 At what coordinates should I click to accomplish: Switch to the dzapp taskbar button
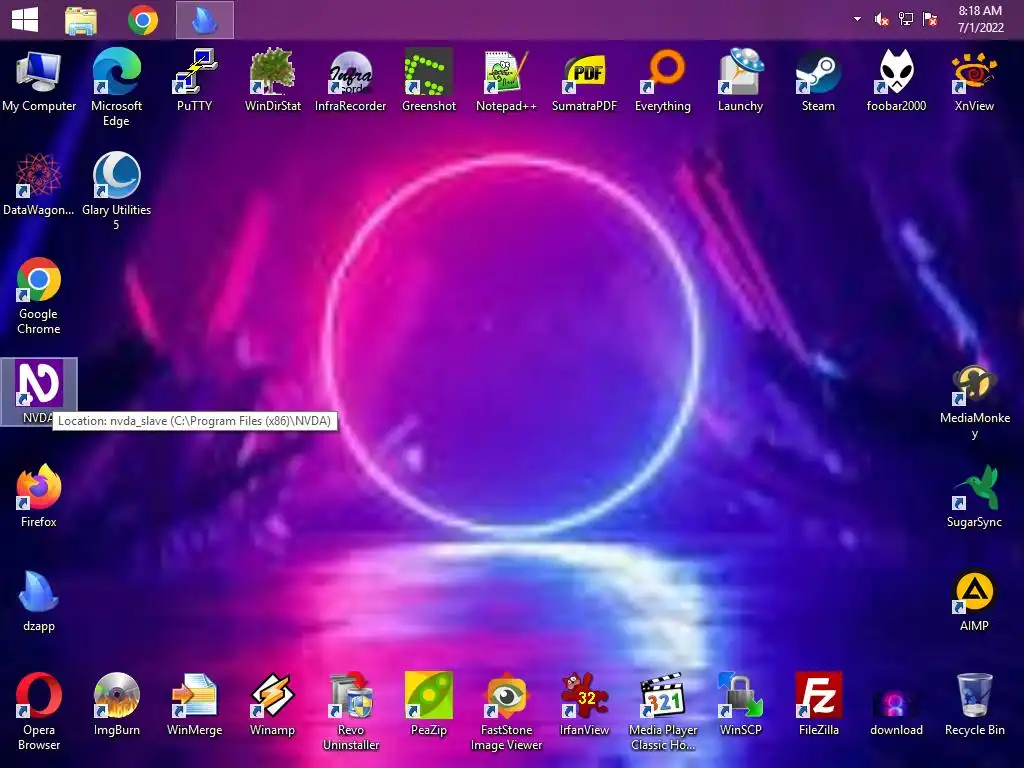(205, 20)
